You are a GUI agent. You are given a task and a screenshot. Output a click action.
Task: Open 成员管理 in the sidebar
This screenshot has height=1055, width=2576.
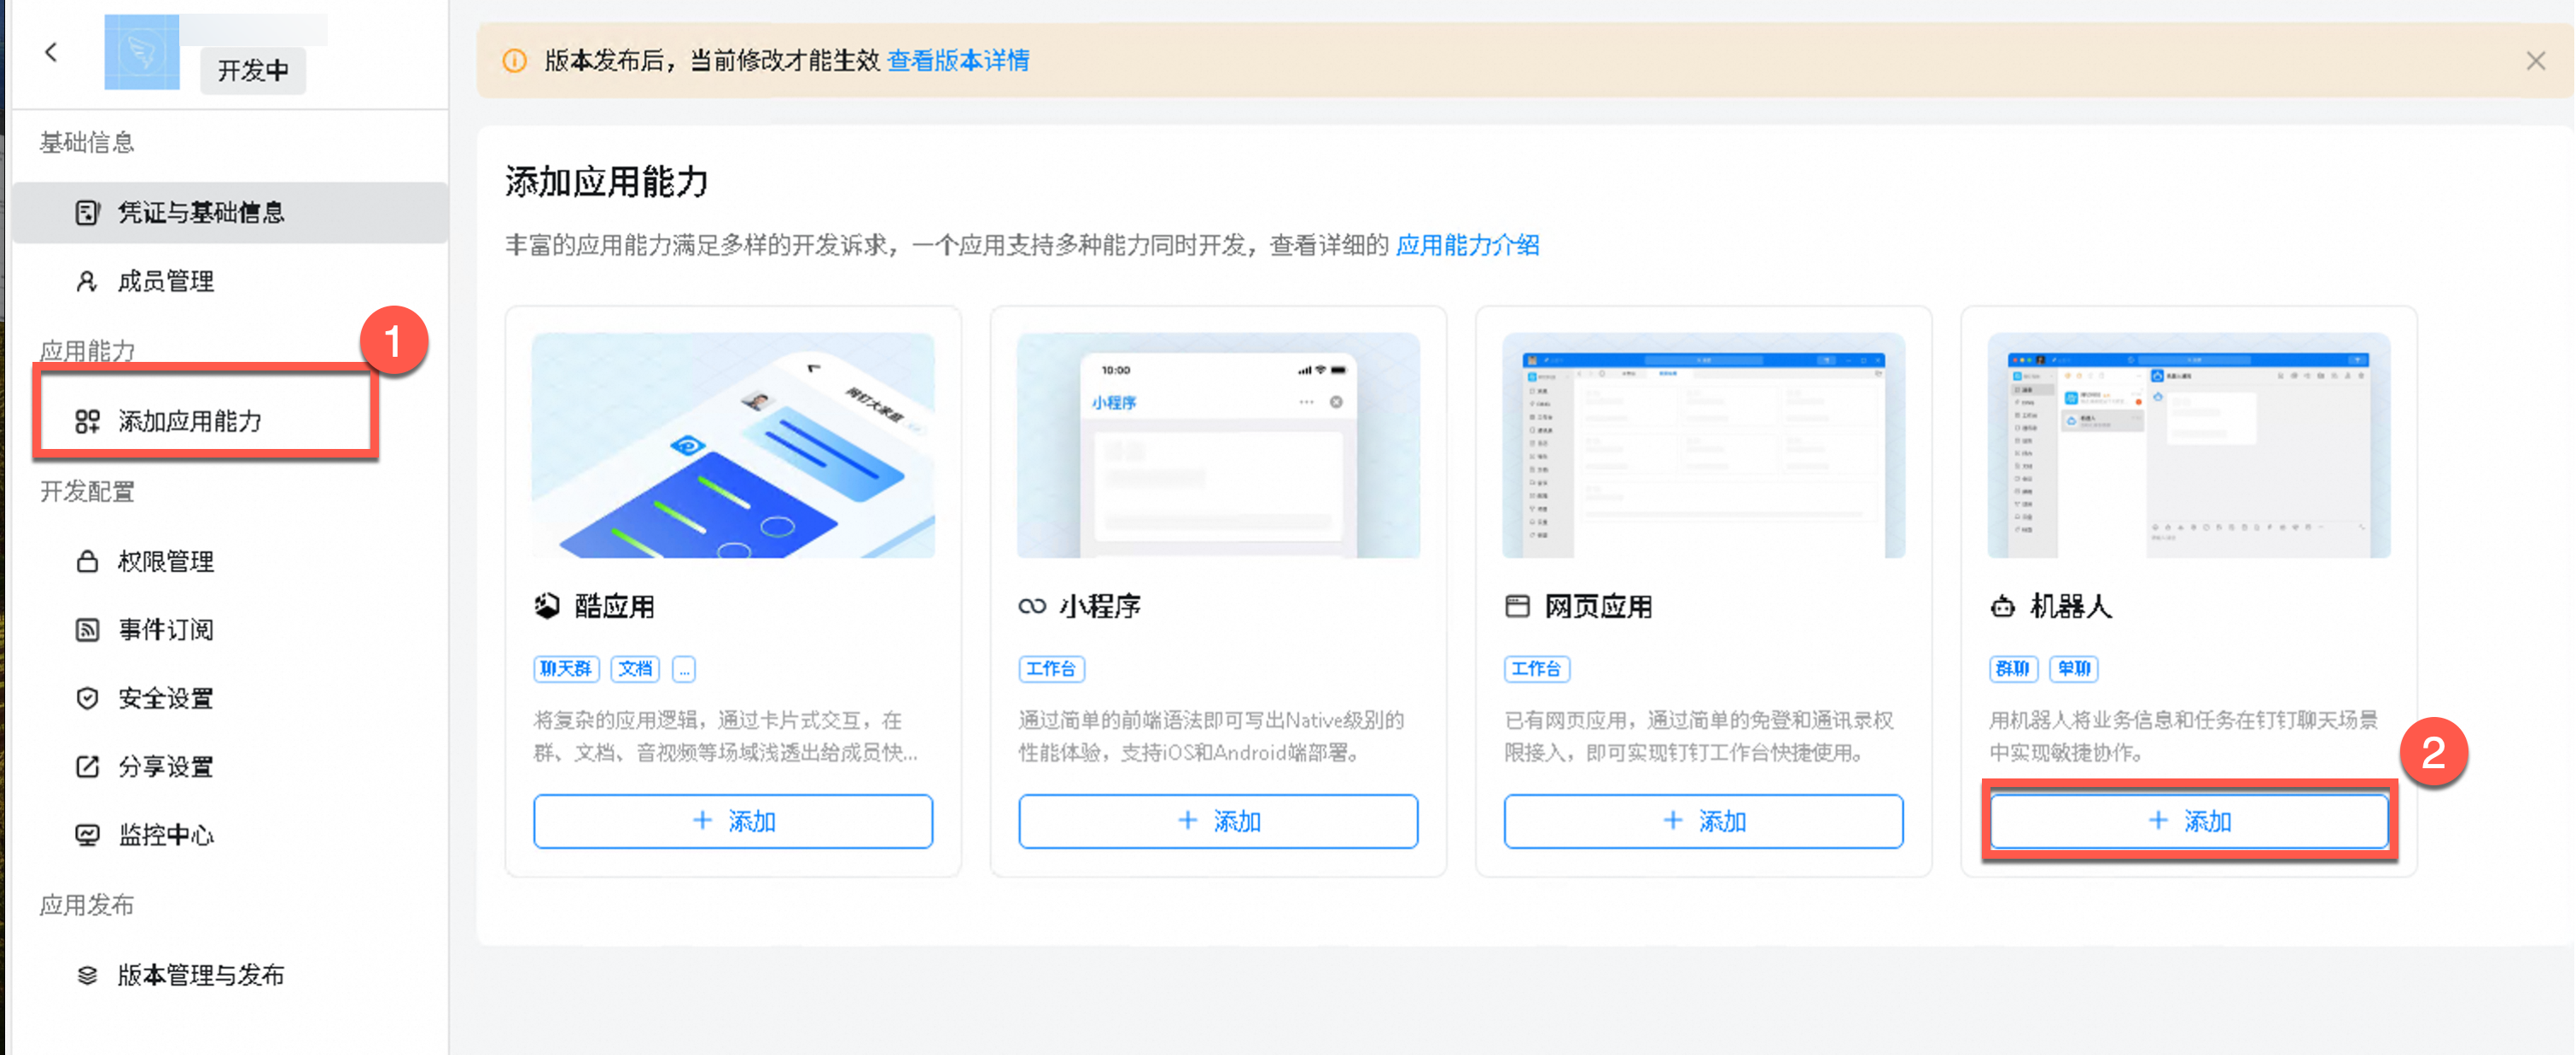[165, 281]
